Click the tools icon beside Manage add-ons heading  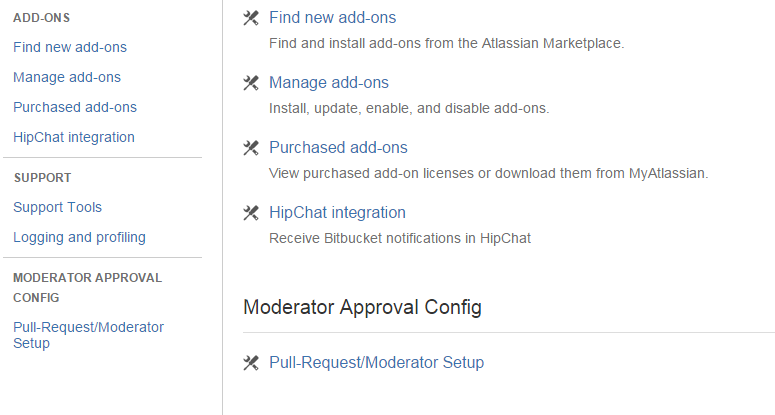tap(251, 83)
